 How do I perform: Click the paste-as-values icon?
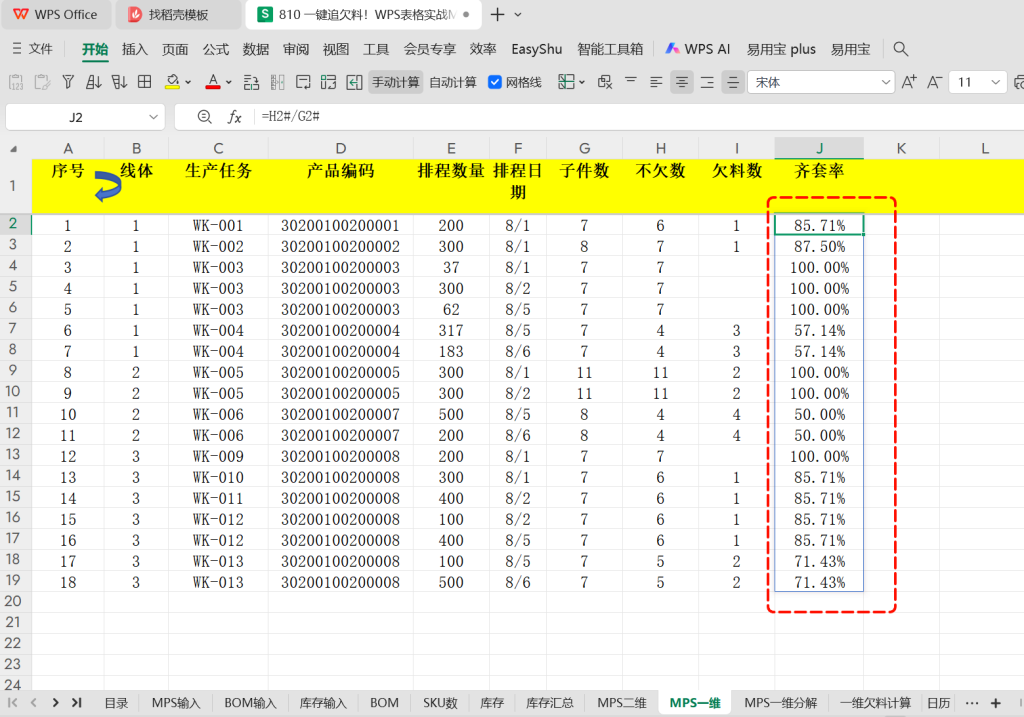pos(16,82)
